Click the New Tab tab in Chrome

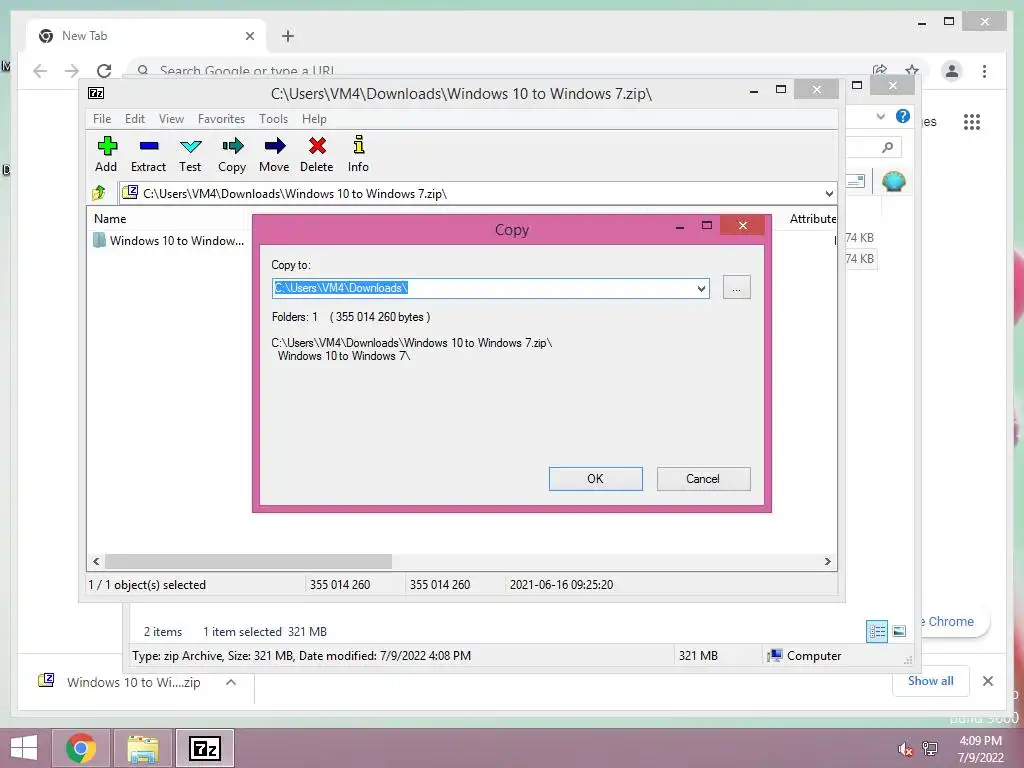coord(147,36)
